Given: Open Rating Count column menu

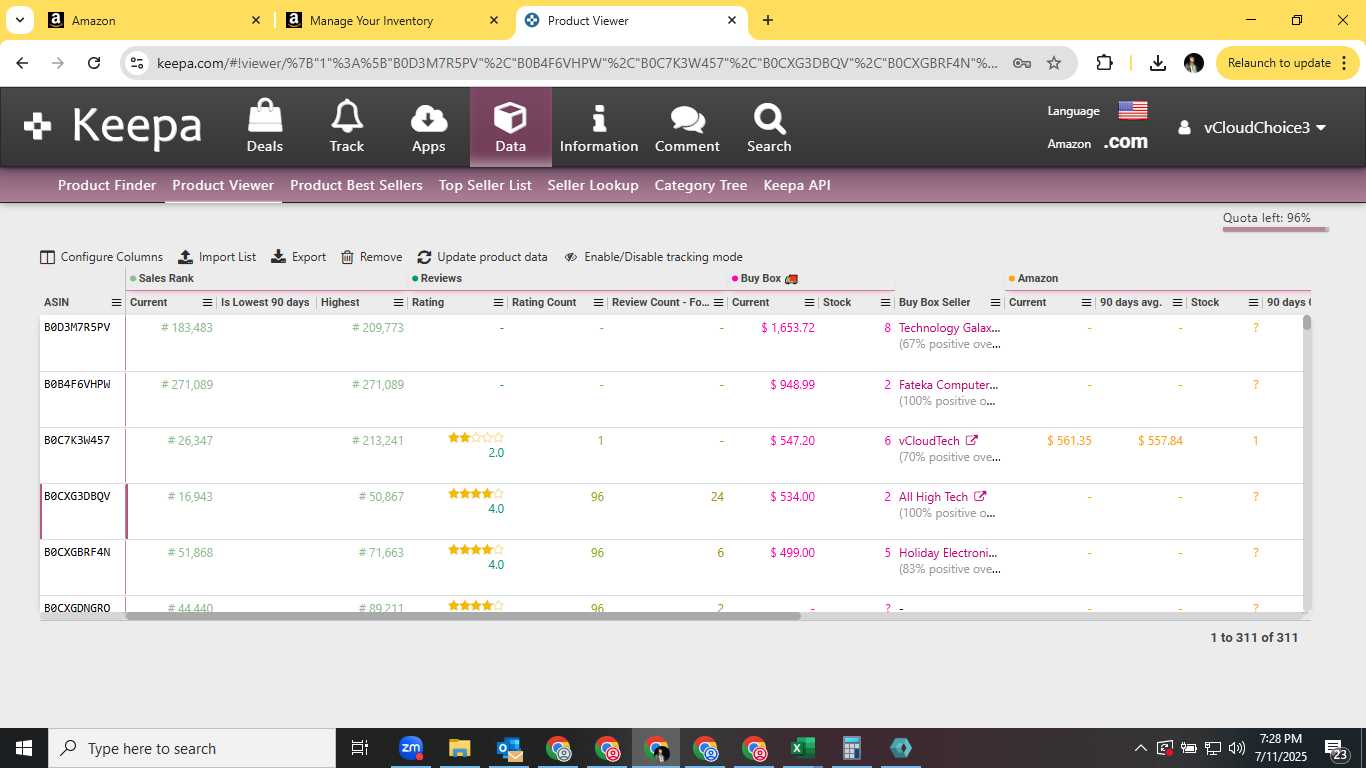Looking at the screenshot, I should 599,302.
